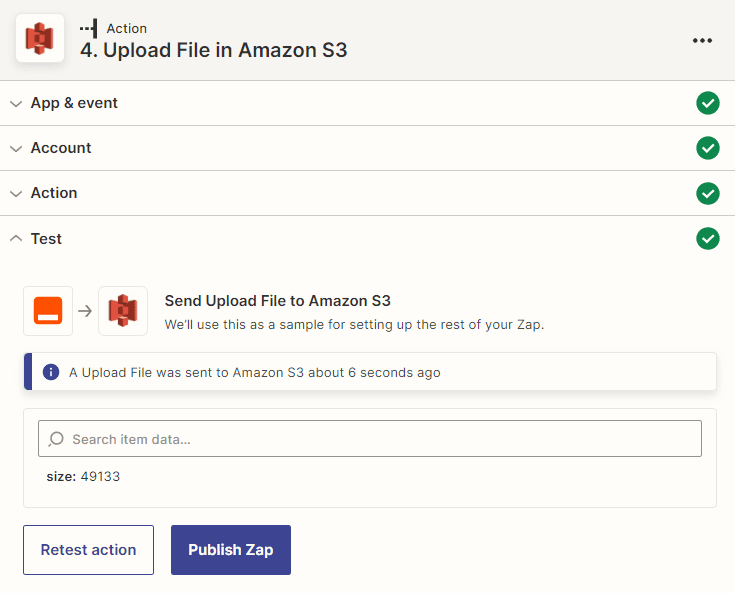Click the Publish Zap button

[231, 550]
